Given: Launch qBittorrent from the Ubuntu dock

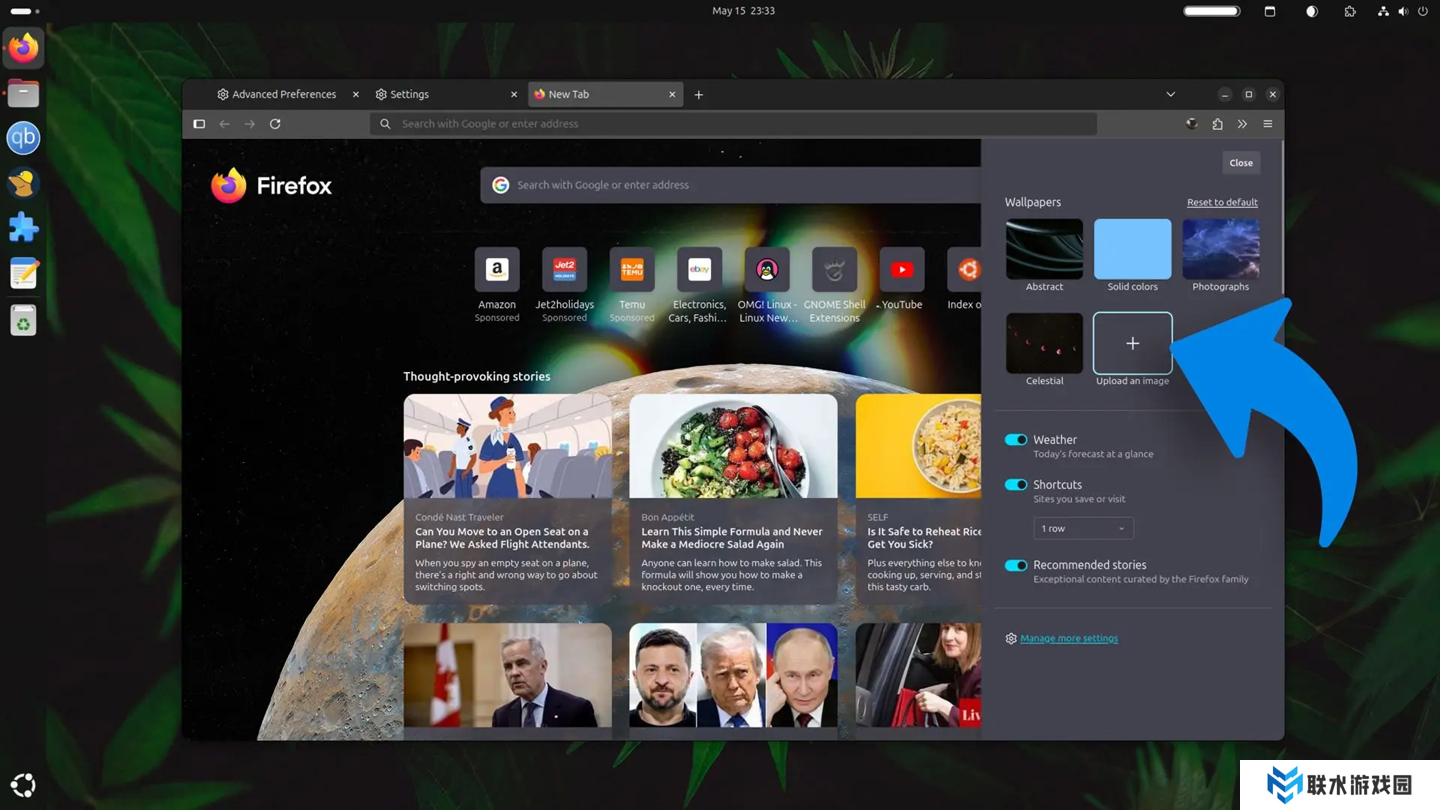Looking at the screenshot, I should [23, 138].
